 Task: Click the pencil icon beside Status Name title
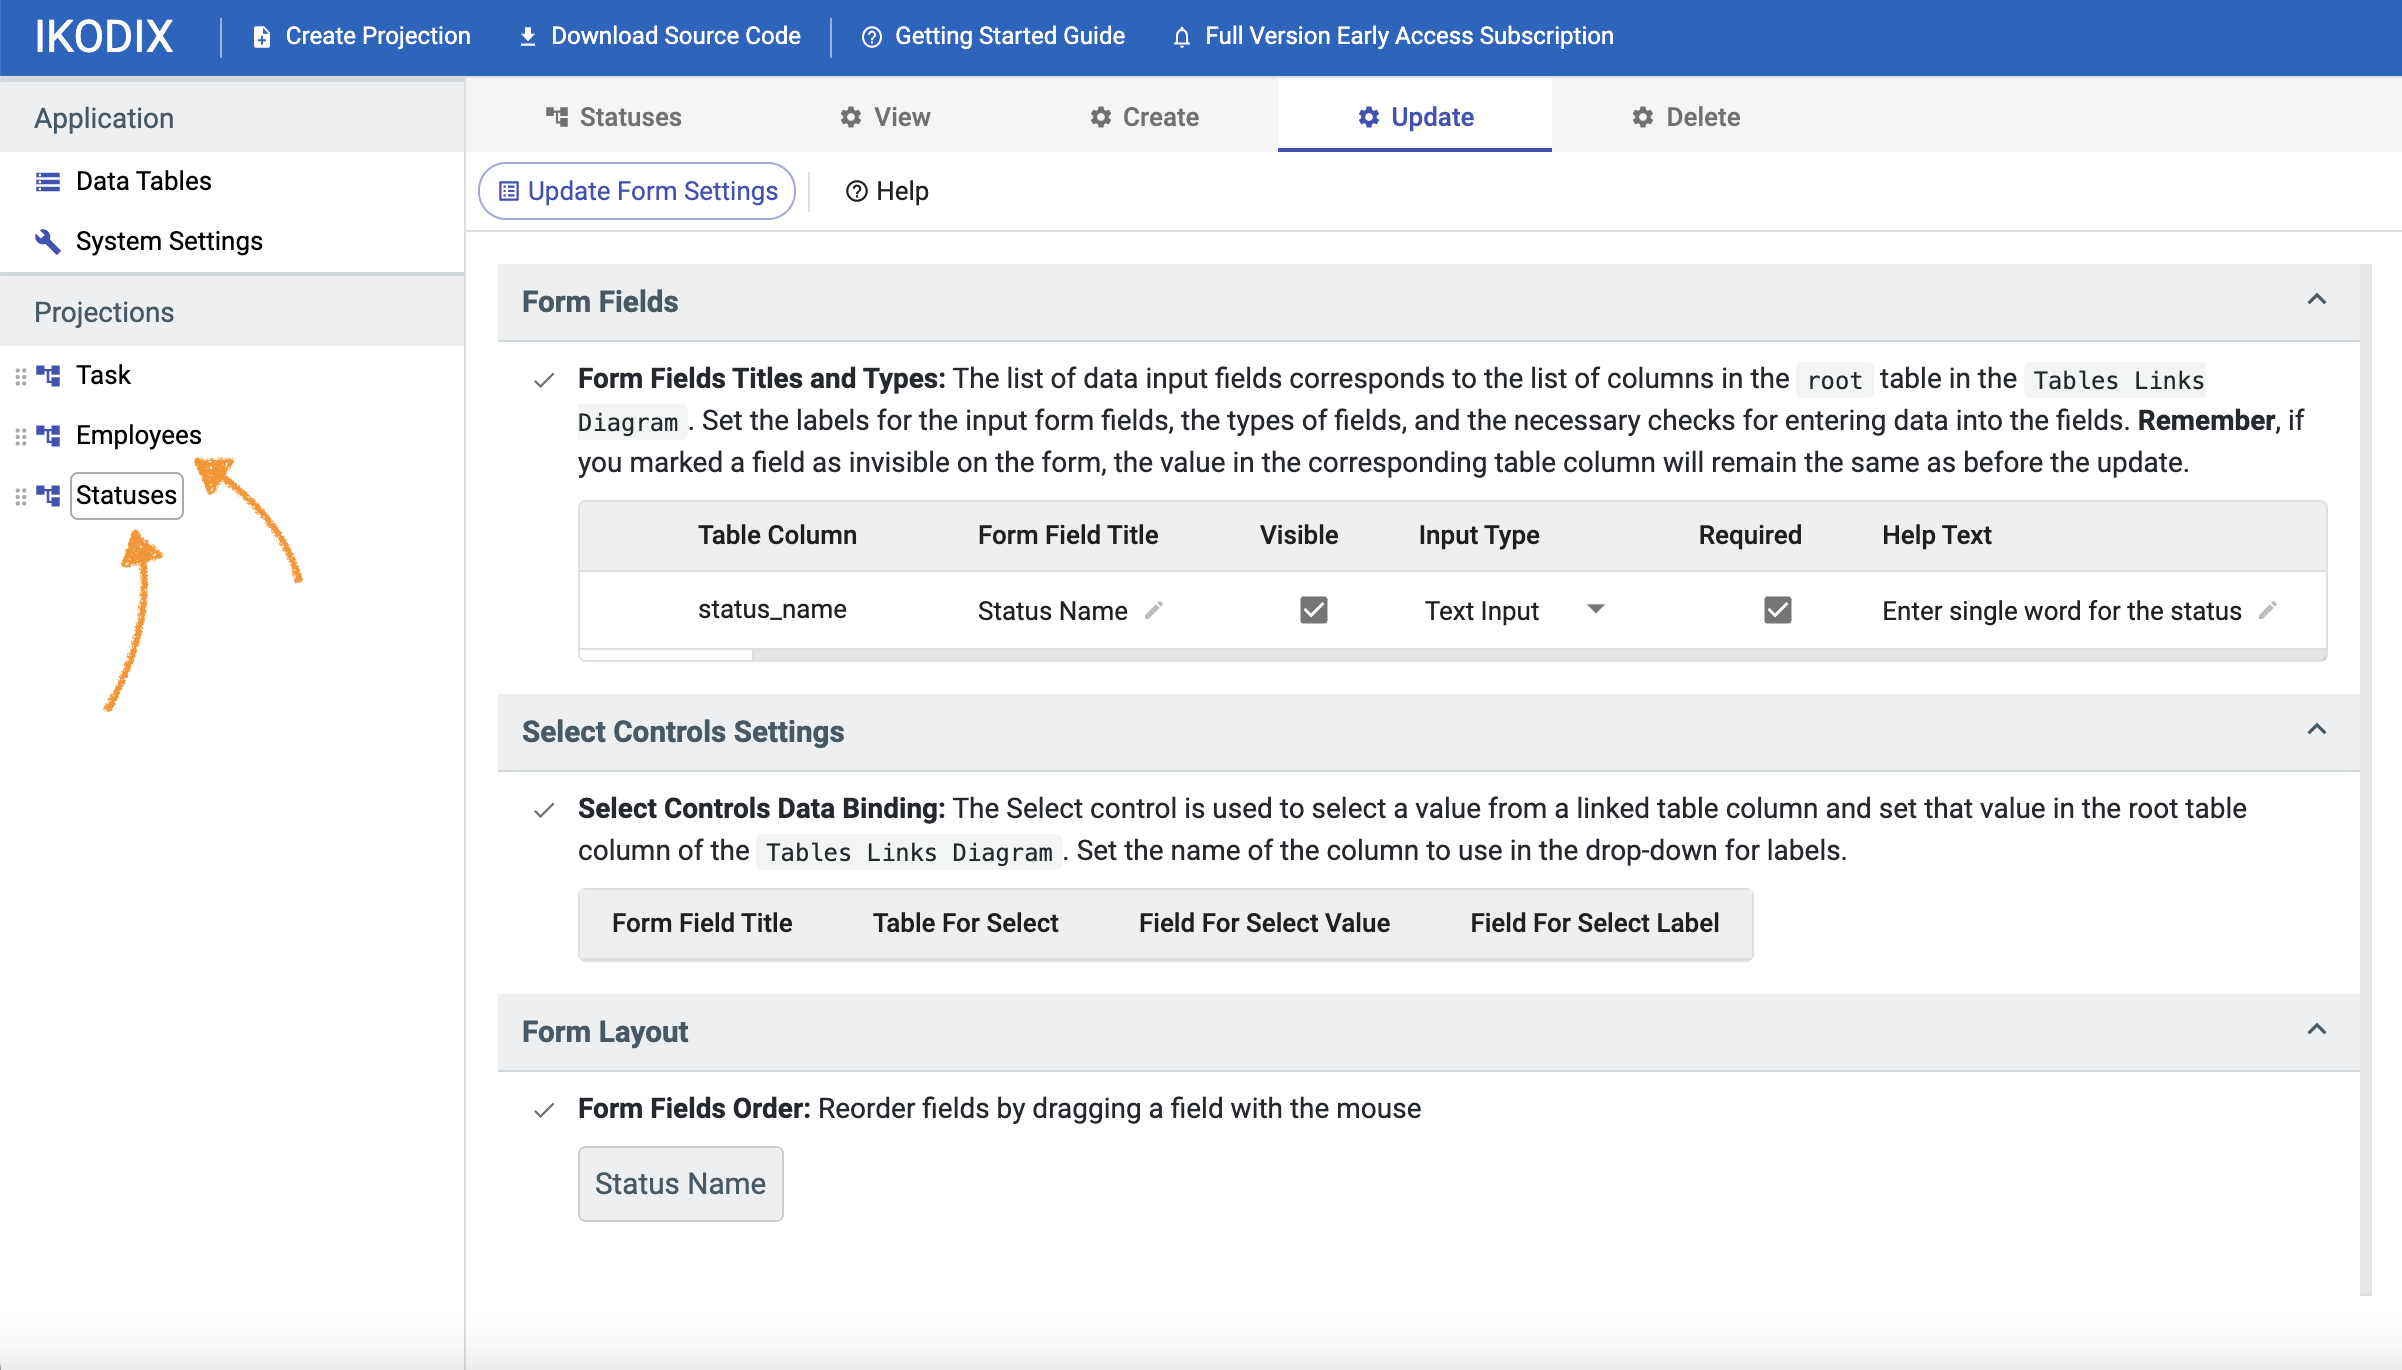pos(1154,610)
